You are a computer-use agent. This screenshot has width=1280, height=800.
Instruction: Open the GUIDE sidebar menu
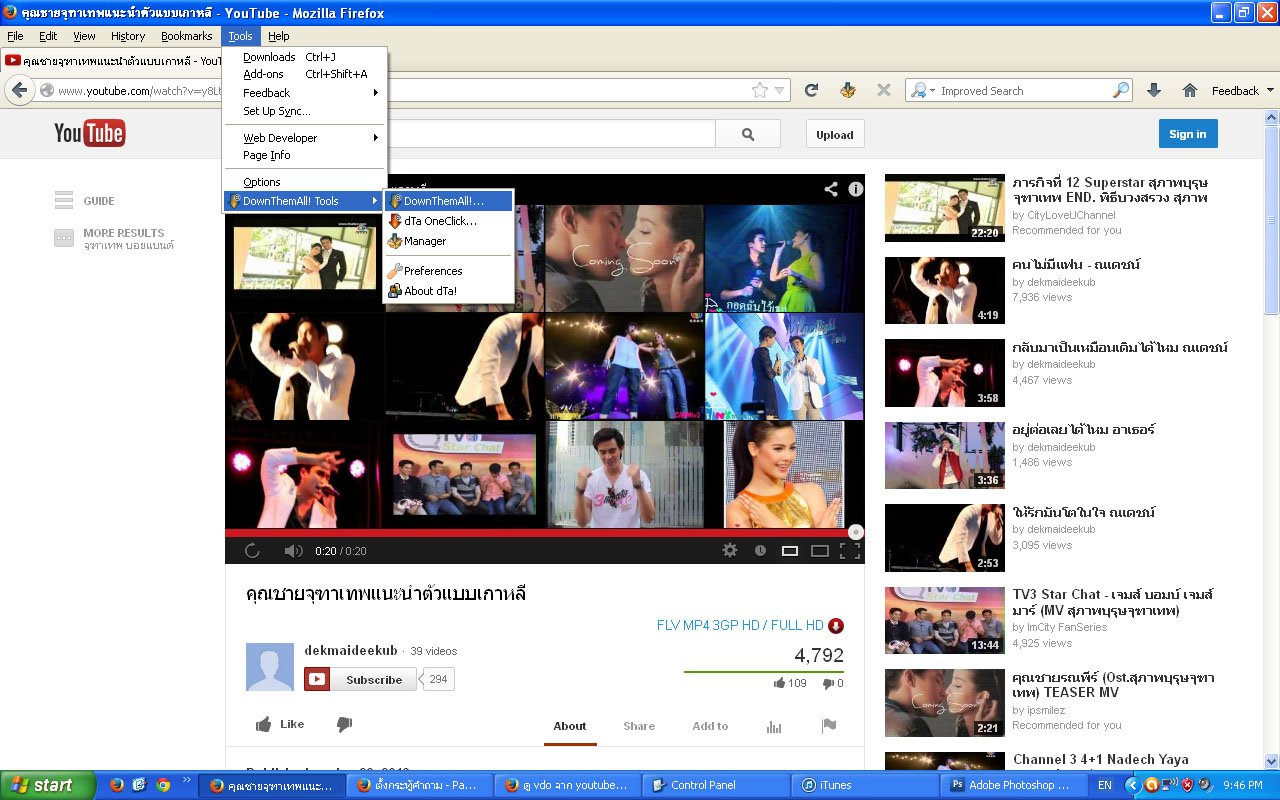pyautogui.click(x=85, y=201)
